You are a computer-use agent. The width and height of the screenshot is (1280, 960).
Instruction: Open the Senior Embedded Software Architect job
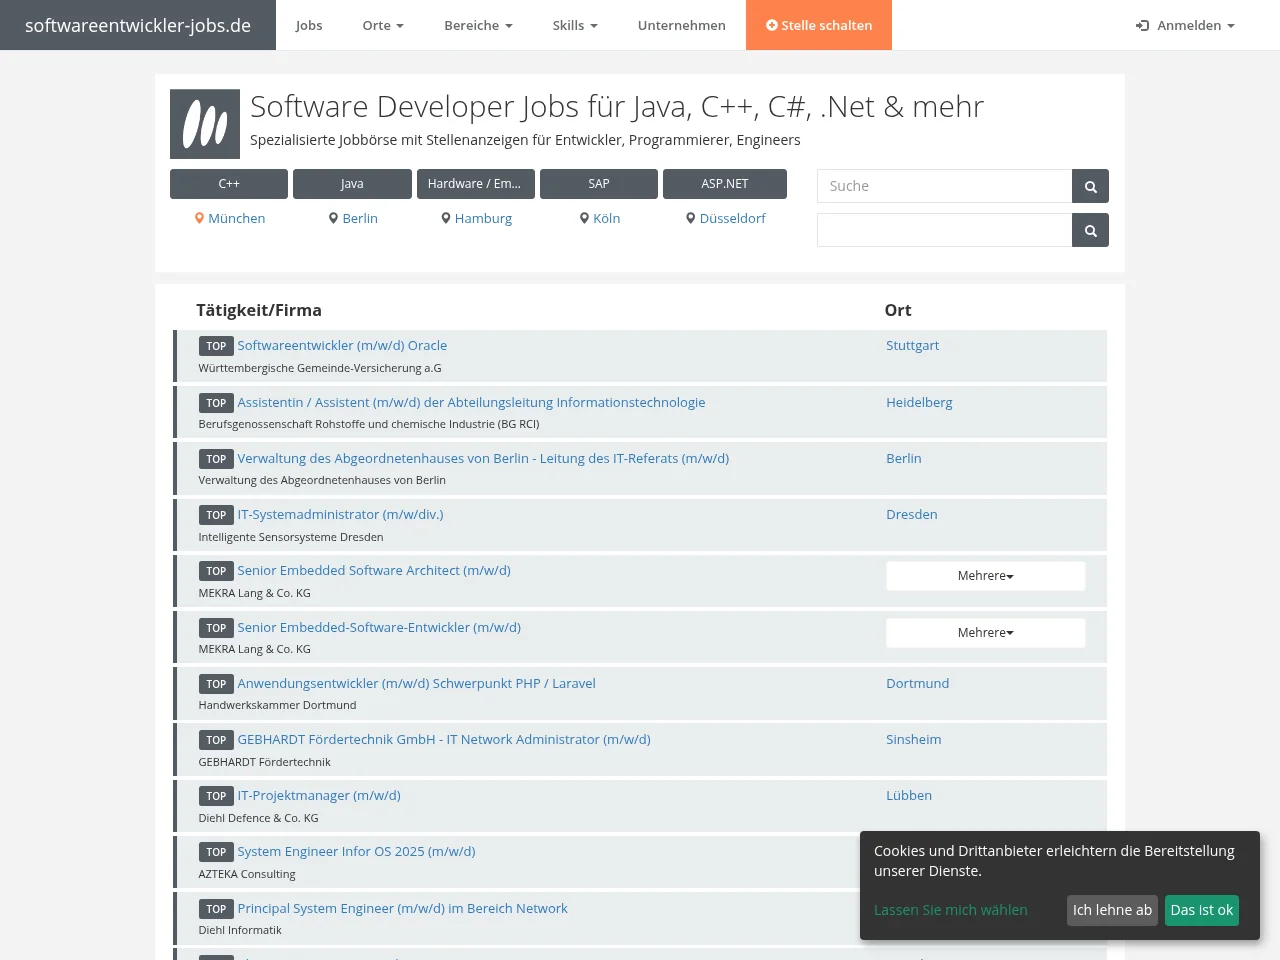pyautogui.click(x=374, y=570)
